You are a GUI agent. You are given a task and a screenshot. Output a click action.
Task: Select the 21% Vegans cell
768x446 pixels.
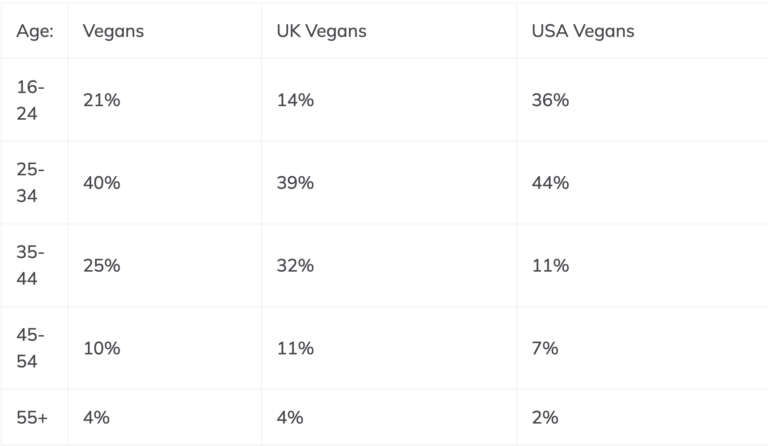coord(102,100)
